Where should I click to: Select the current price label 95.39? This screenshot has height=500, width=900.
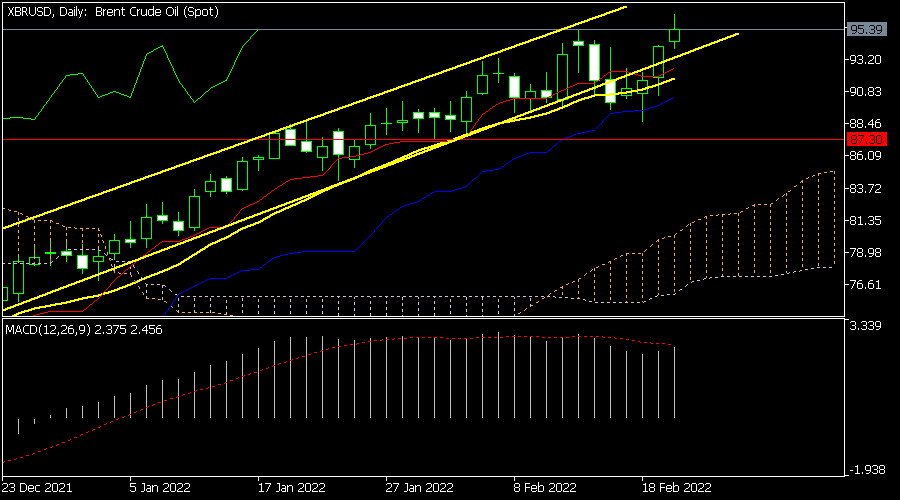click(867, 29)
